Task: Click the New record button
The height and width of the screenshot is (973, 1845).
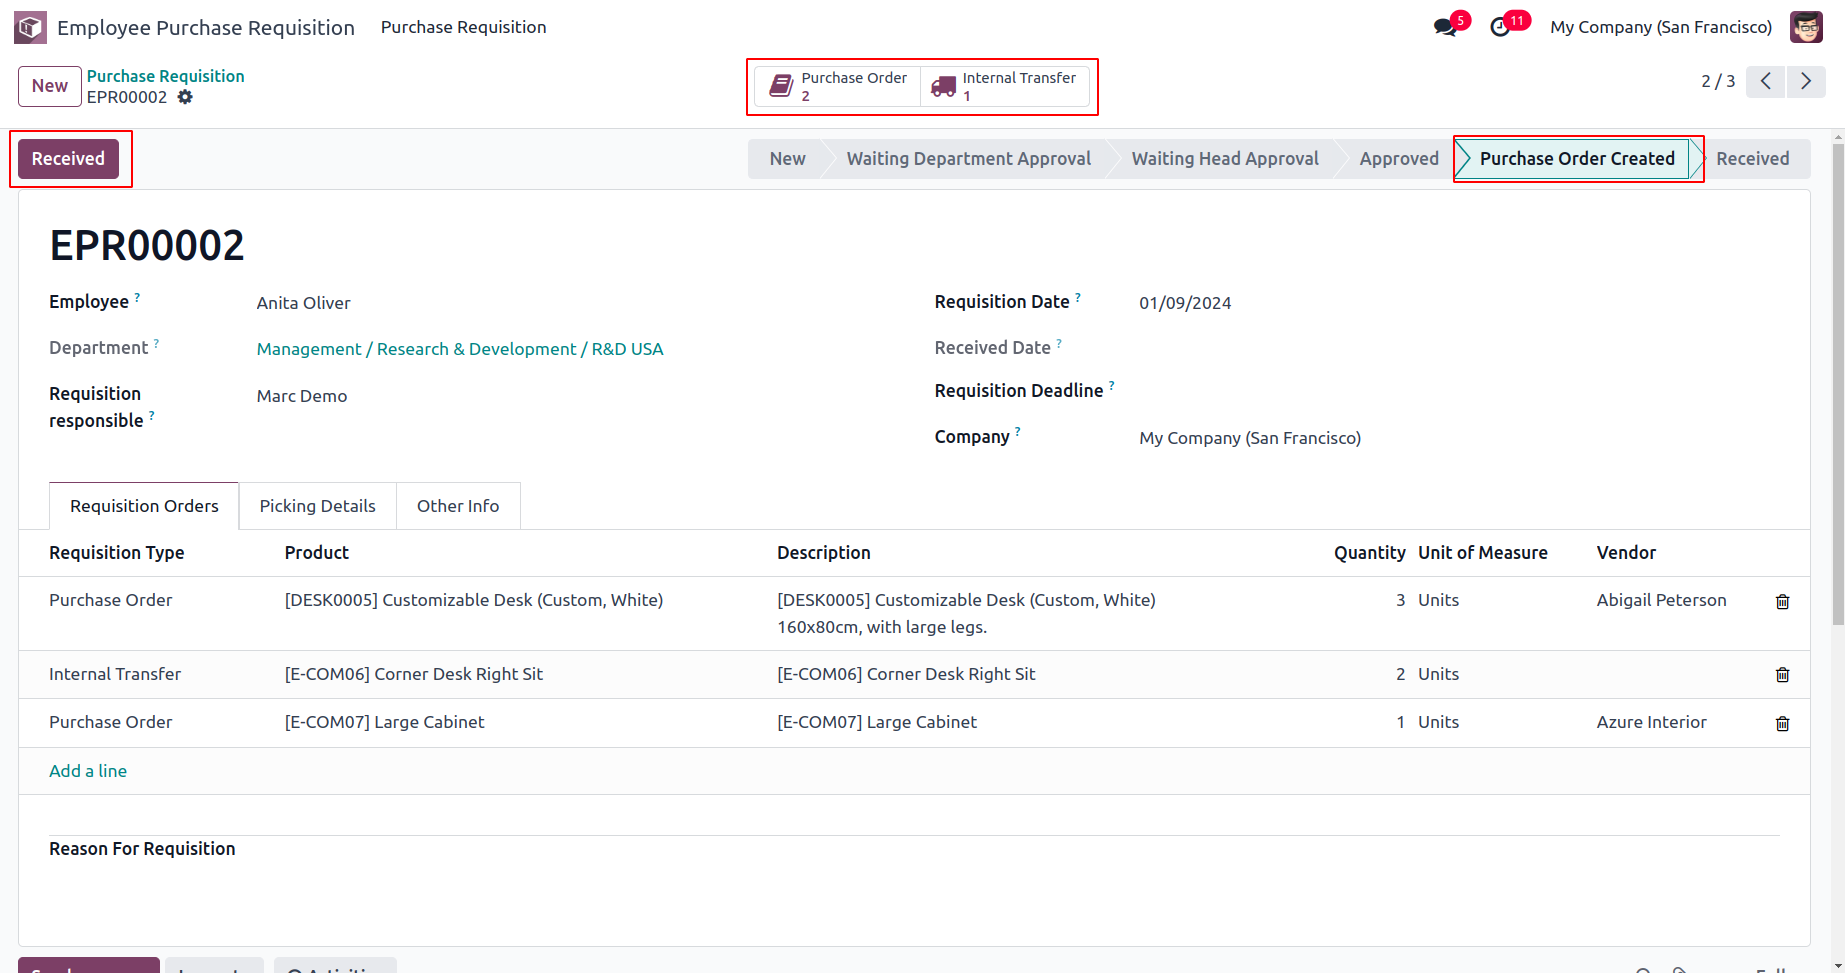Action: pos(49,86)
